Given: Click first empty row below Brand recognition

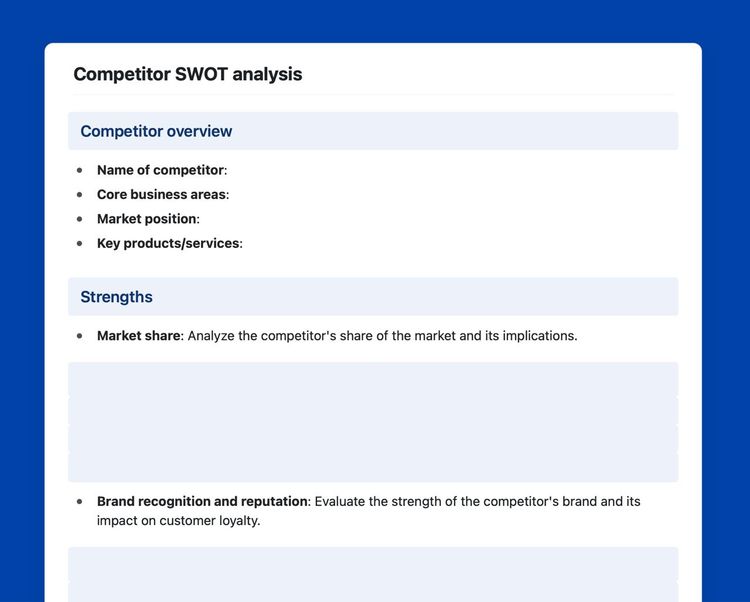Looking at the screenshot, I should (373, 563).
